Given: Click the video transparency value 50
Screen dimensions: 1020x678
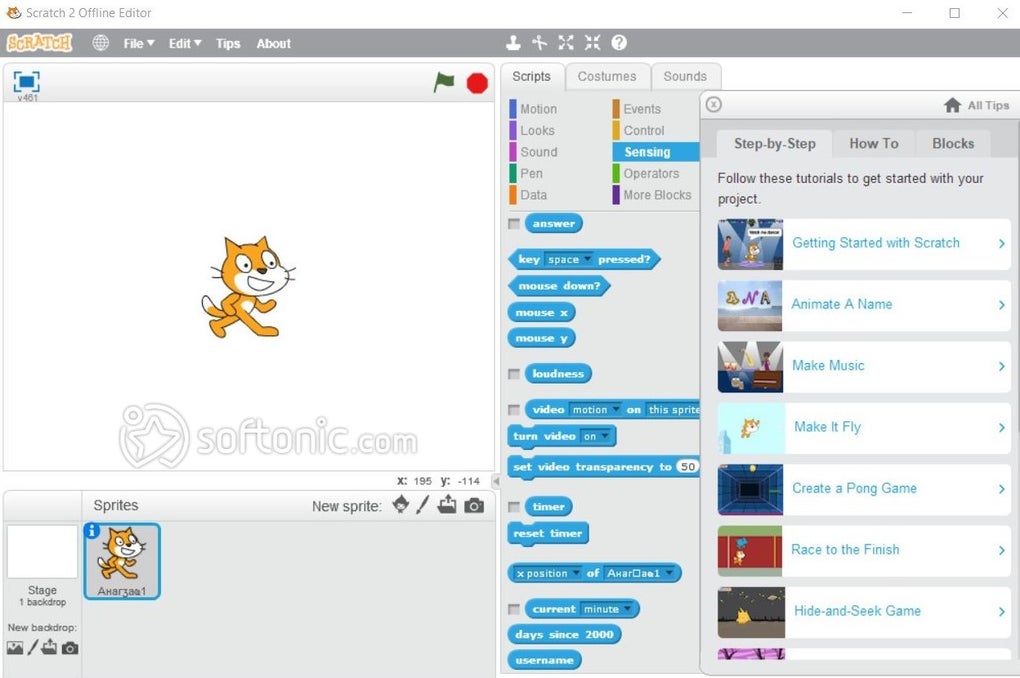Looking at the screenshot, I should [x=687, y=467].
